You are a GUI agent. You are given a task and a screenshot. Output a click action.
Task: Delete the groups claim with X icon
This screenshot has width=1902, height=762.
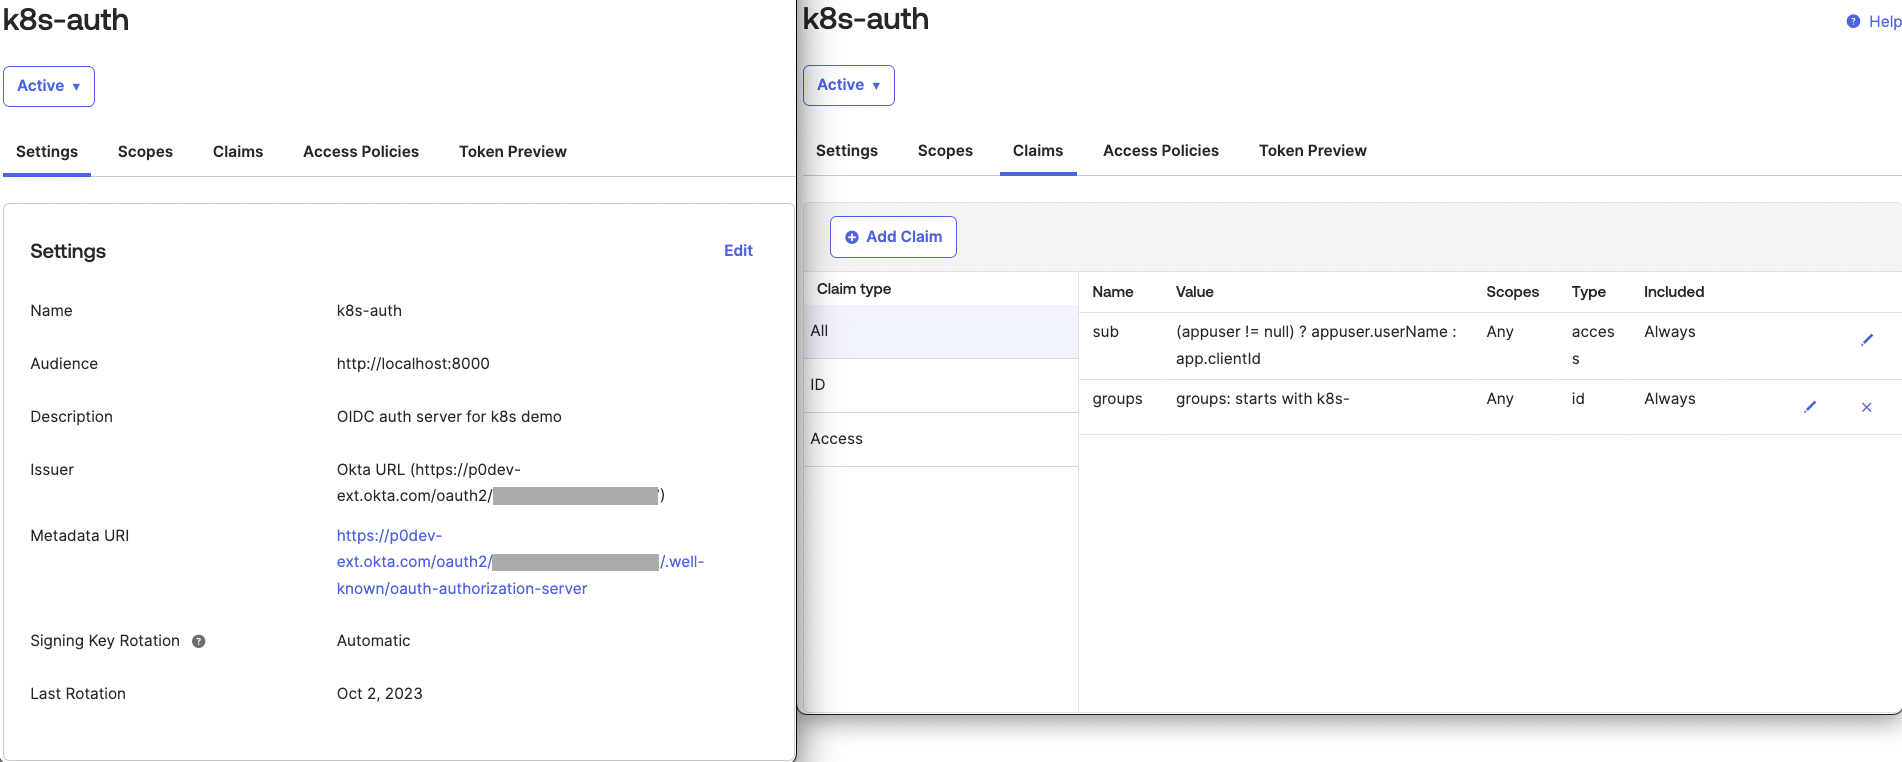tap(1866, 407)
